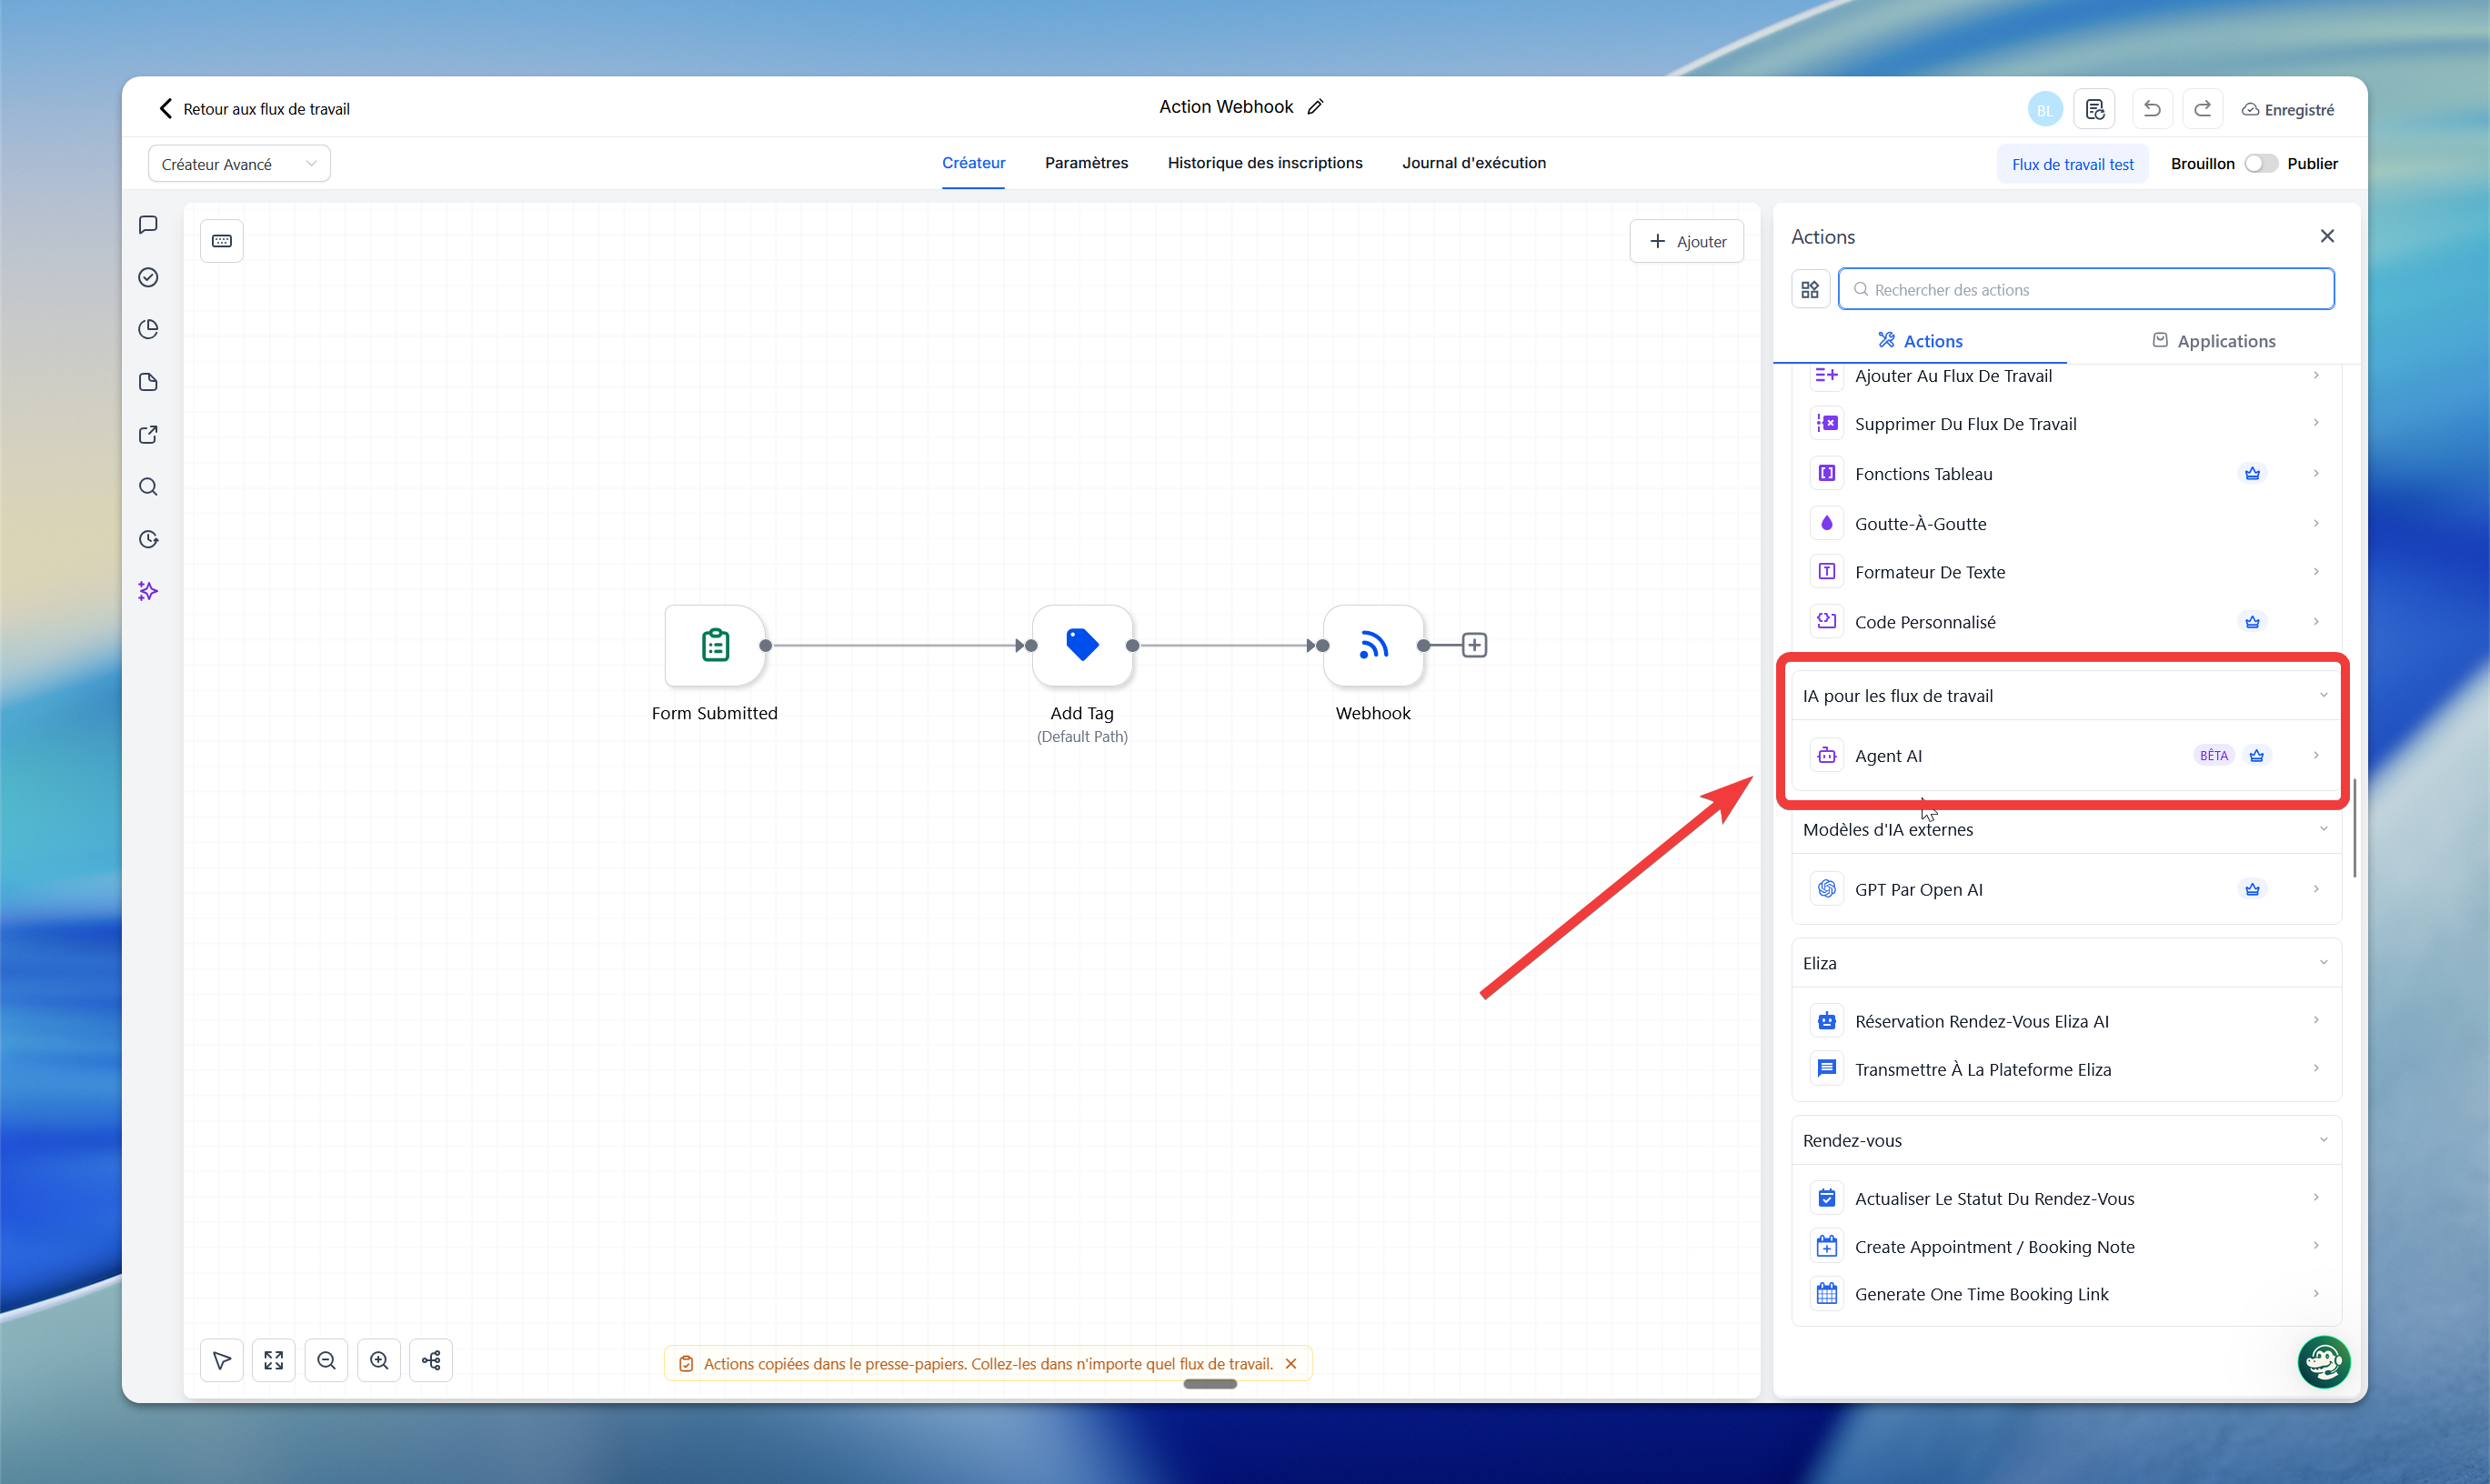This screenshot has width=2490, height=1484.
Task: Select the pointer tool on canvas toolbar
Action: pos(222,1360)
